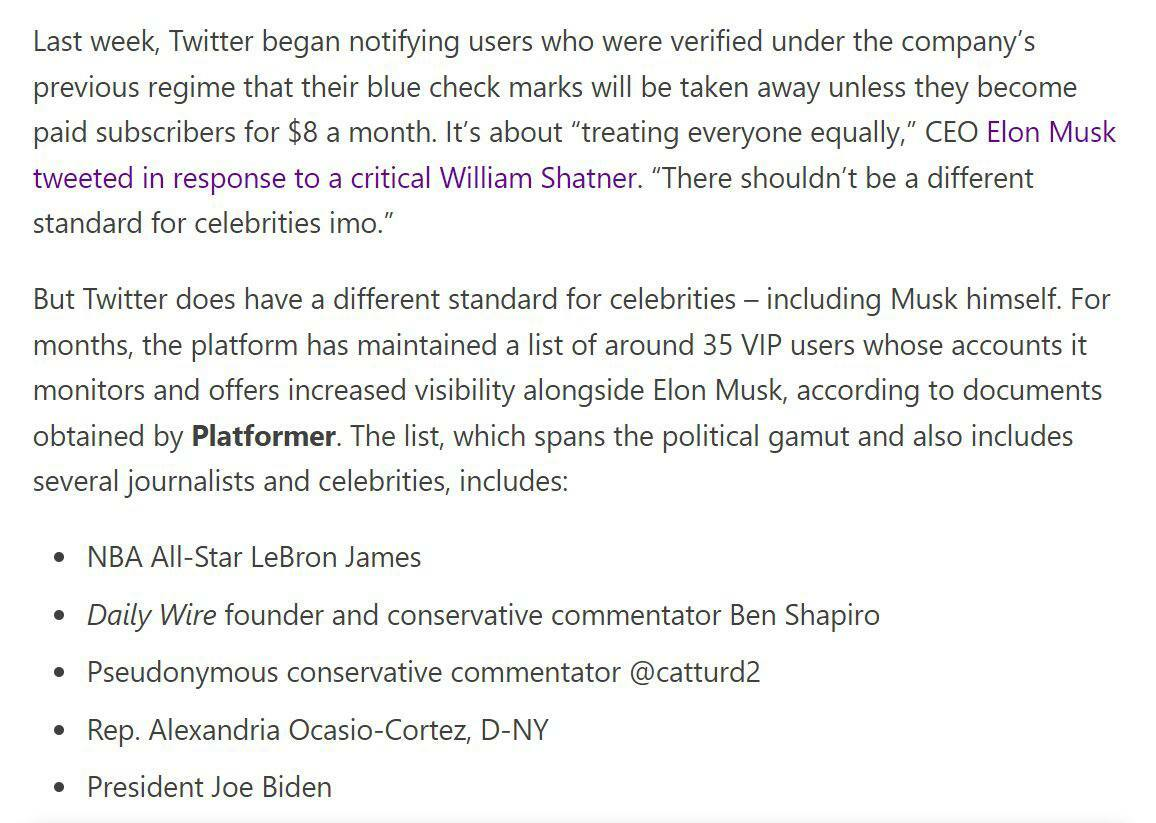Click the bullet point before LeBron James

(x=60, y=558)
